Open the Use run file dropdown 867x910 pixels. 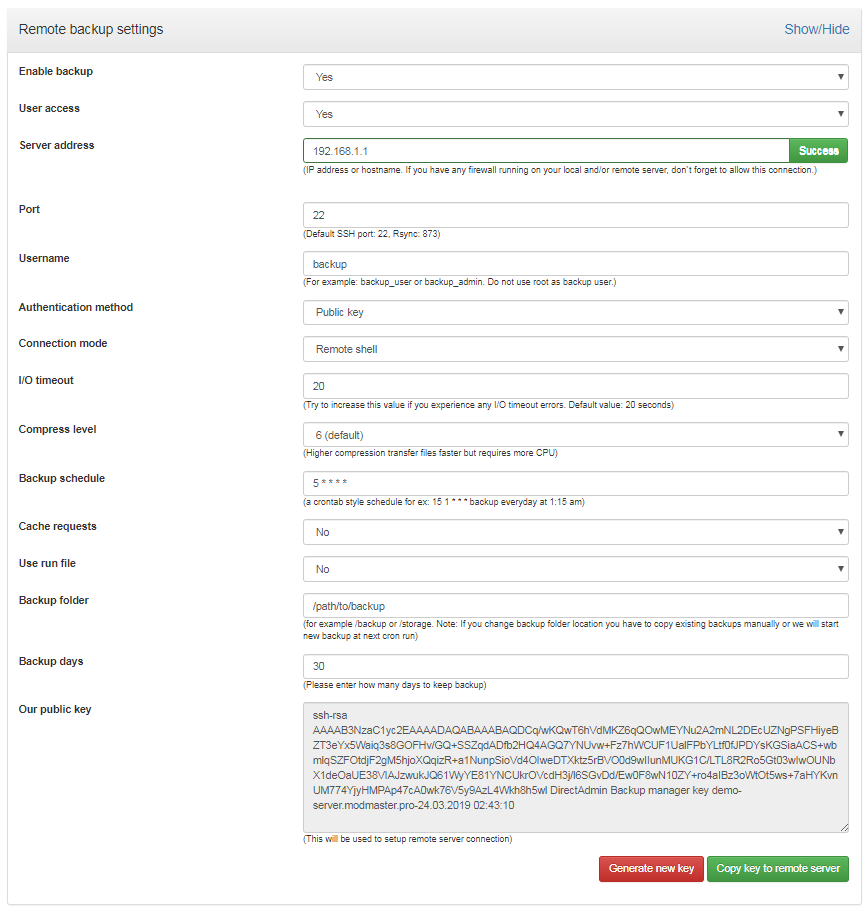(575, 568)
